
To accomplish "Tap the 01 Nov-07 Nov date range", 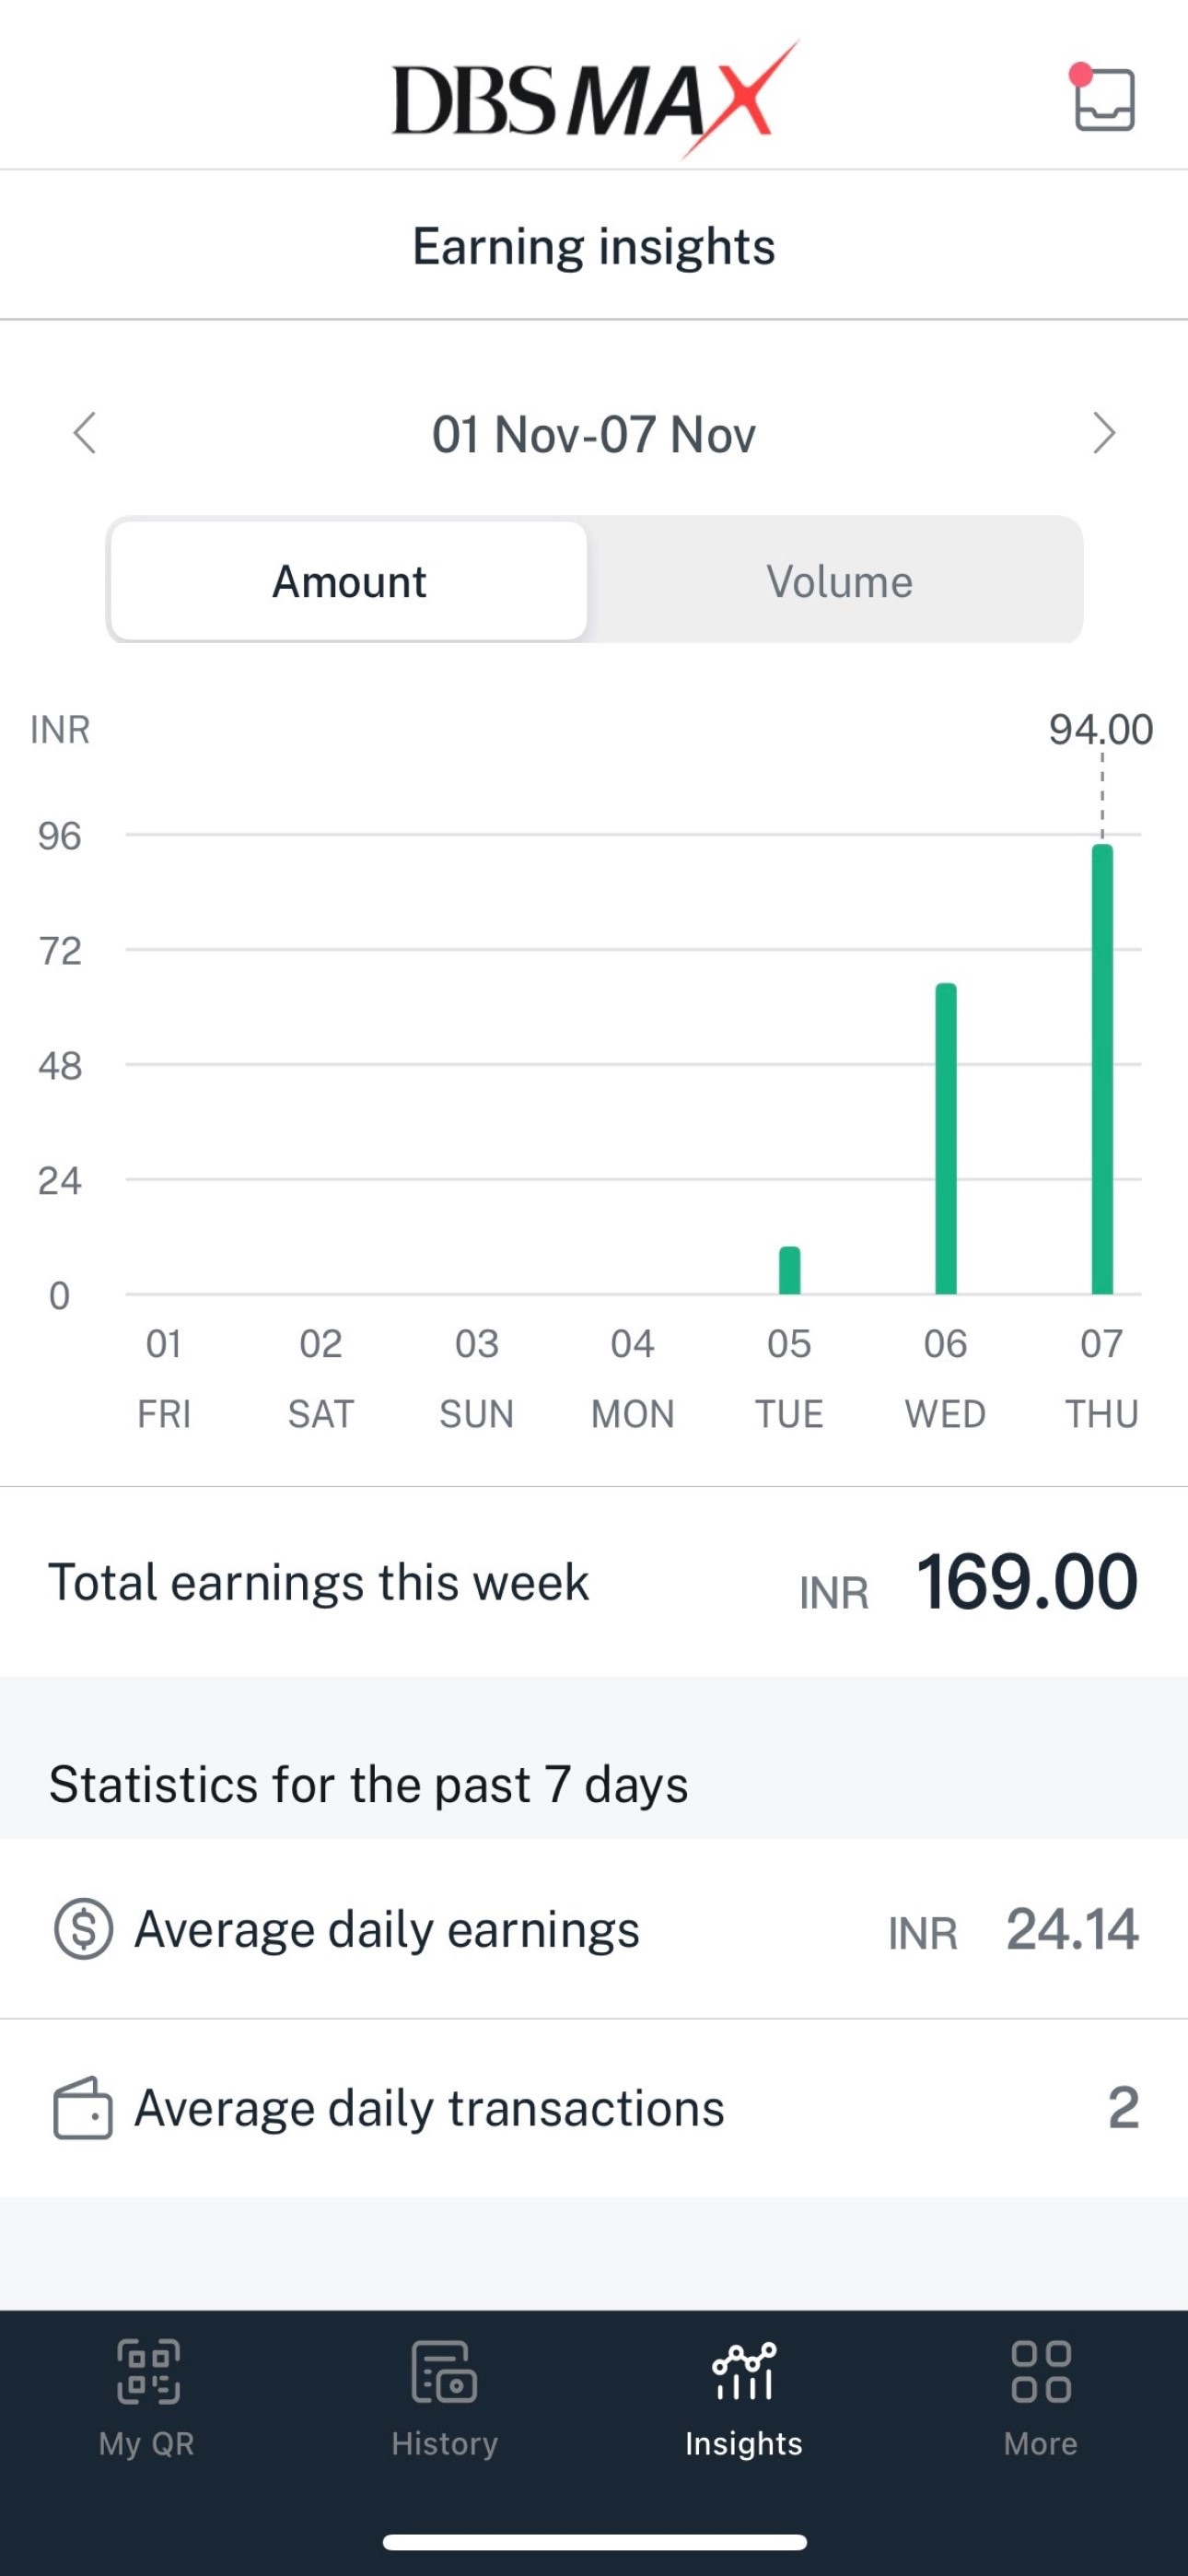I will pyautogui.click(x=594, y=435).
